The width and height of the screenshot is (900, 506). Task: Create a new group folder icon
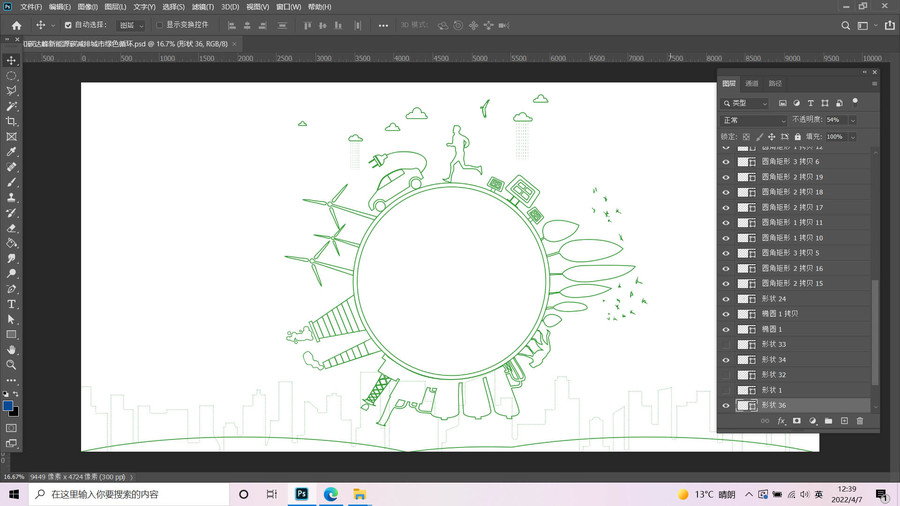[828, 421]
